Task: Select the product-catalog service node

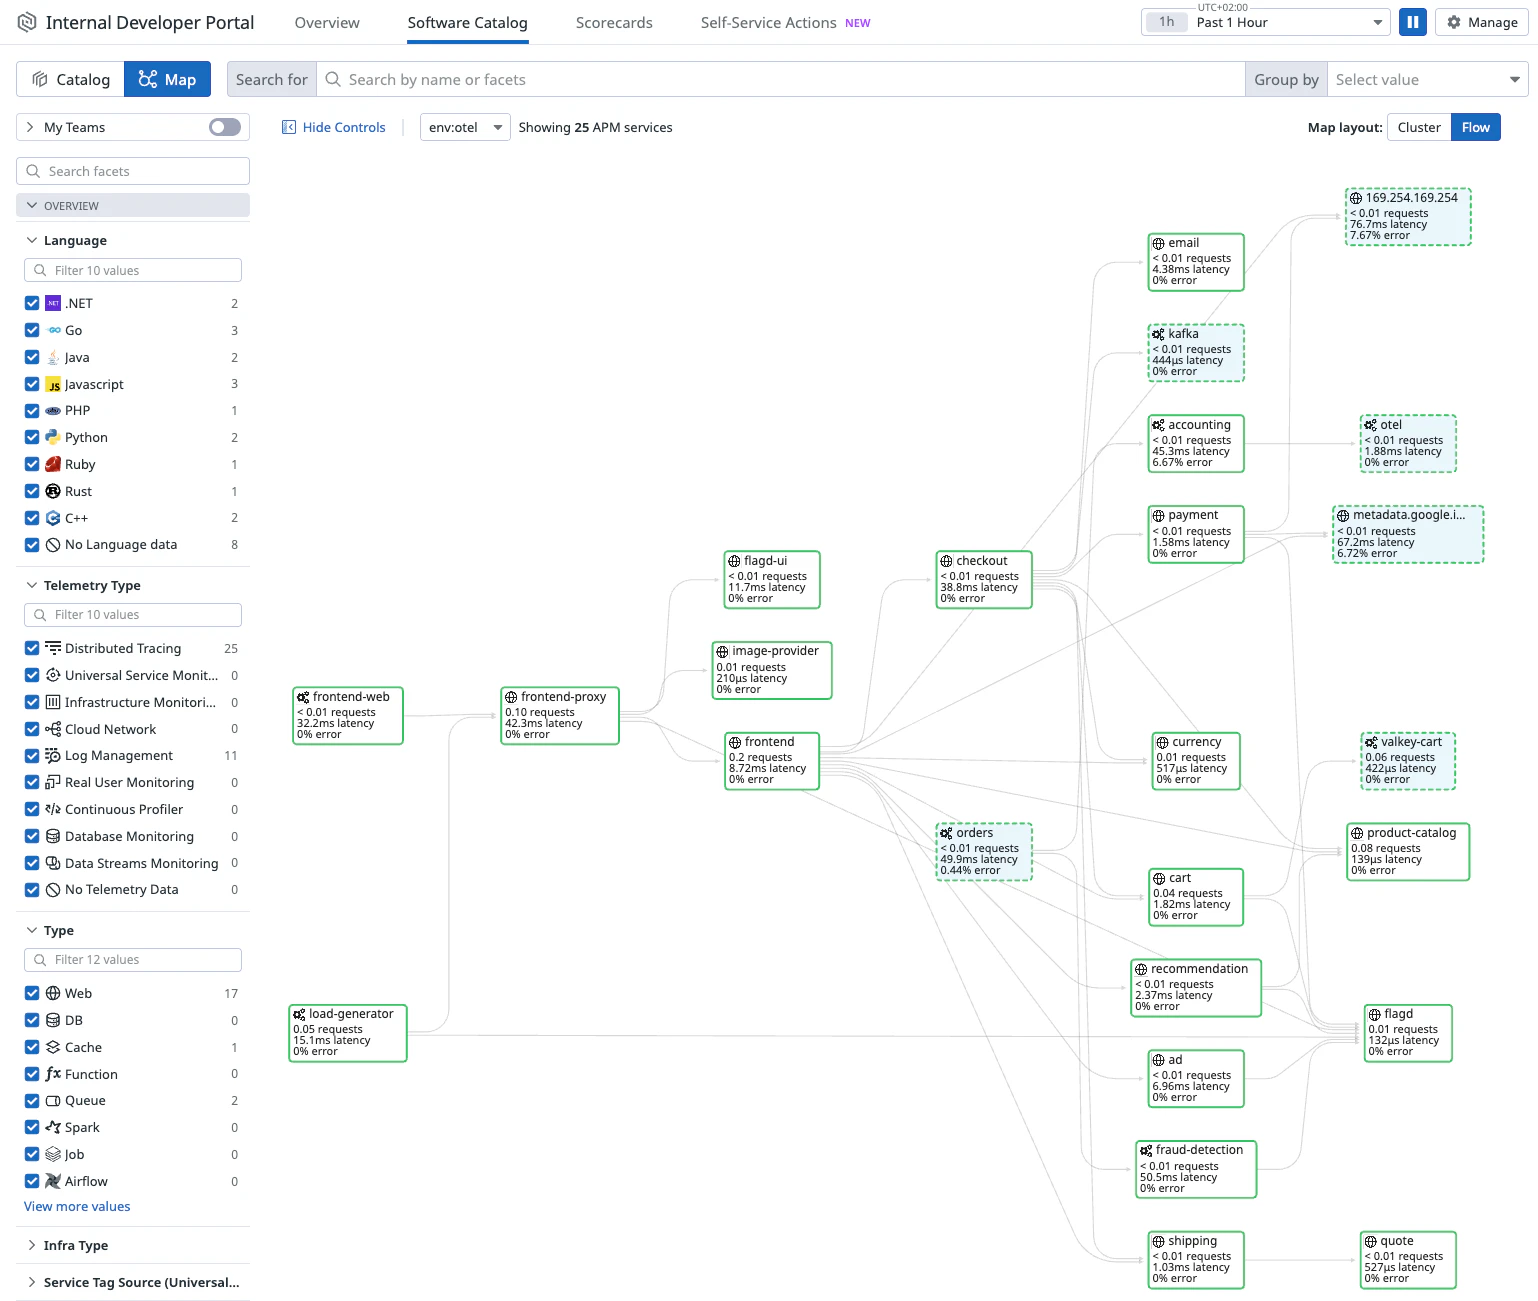Action: (x=1408, y=851)
